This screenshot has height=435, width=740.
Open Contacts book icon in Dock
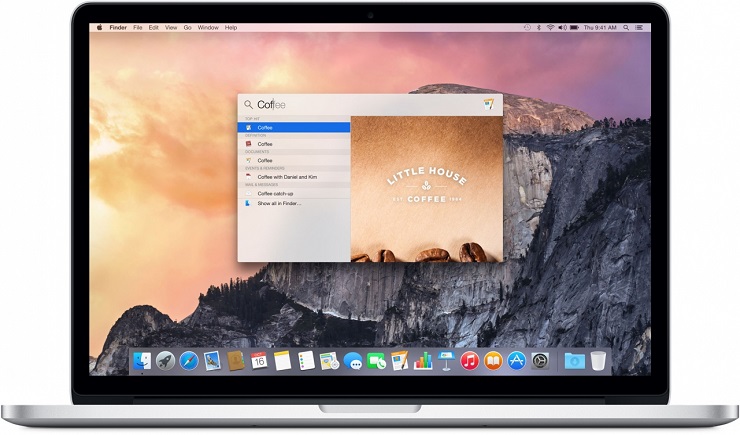point(235,362)
